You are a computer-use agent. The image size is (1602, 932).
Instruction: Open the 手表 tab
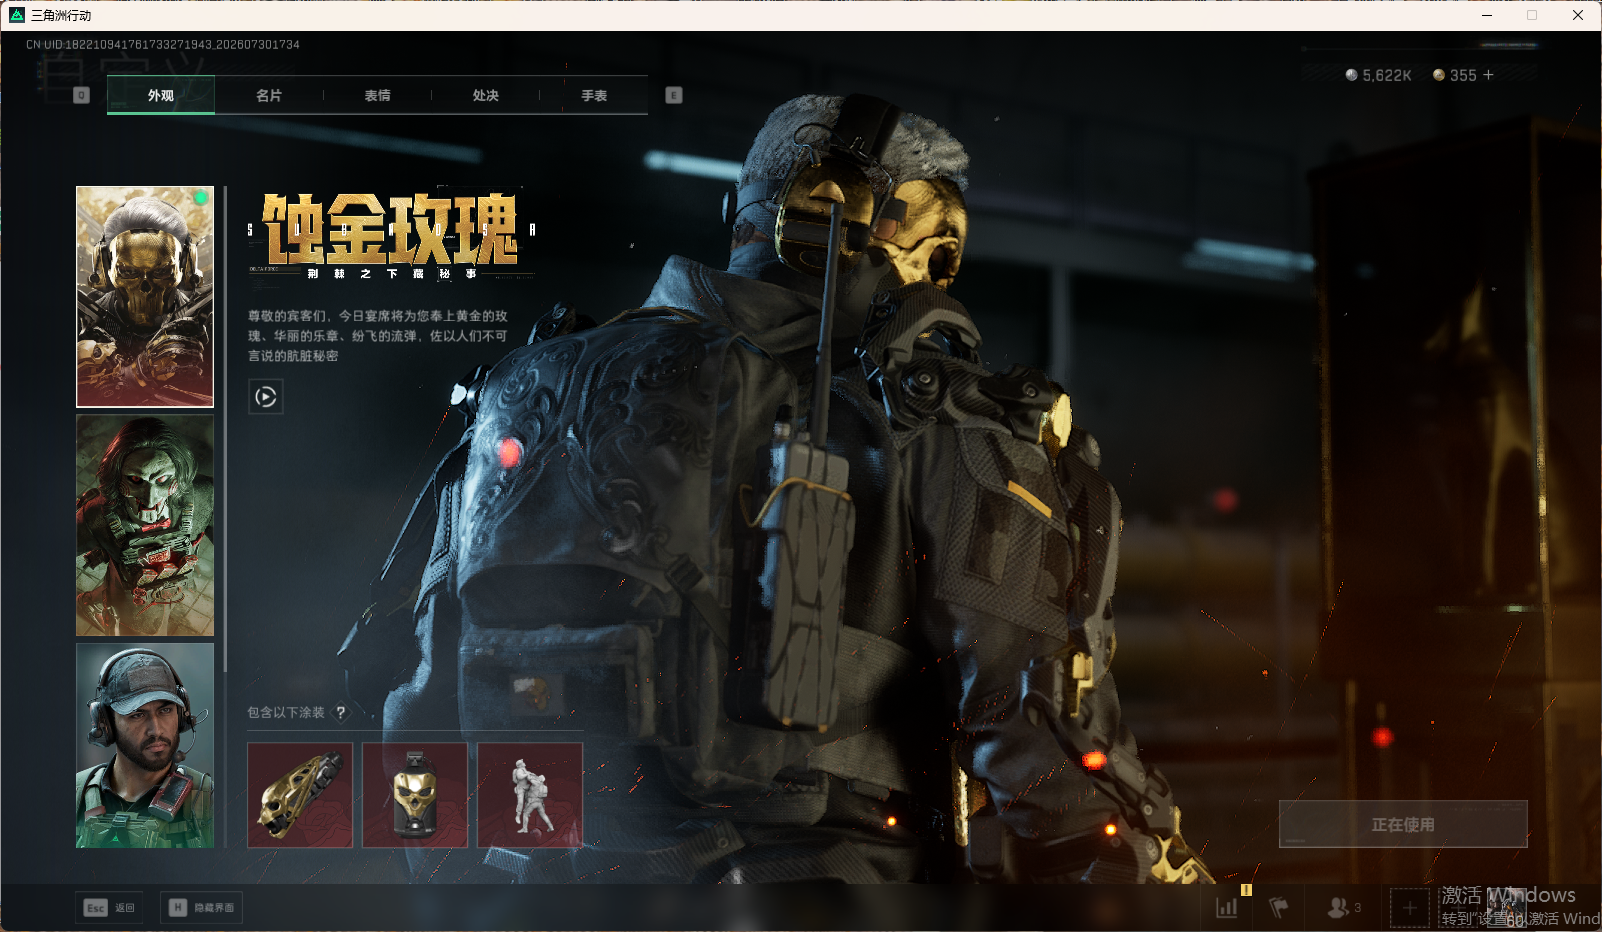pyautogui.click(x=594, y=95)
